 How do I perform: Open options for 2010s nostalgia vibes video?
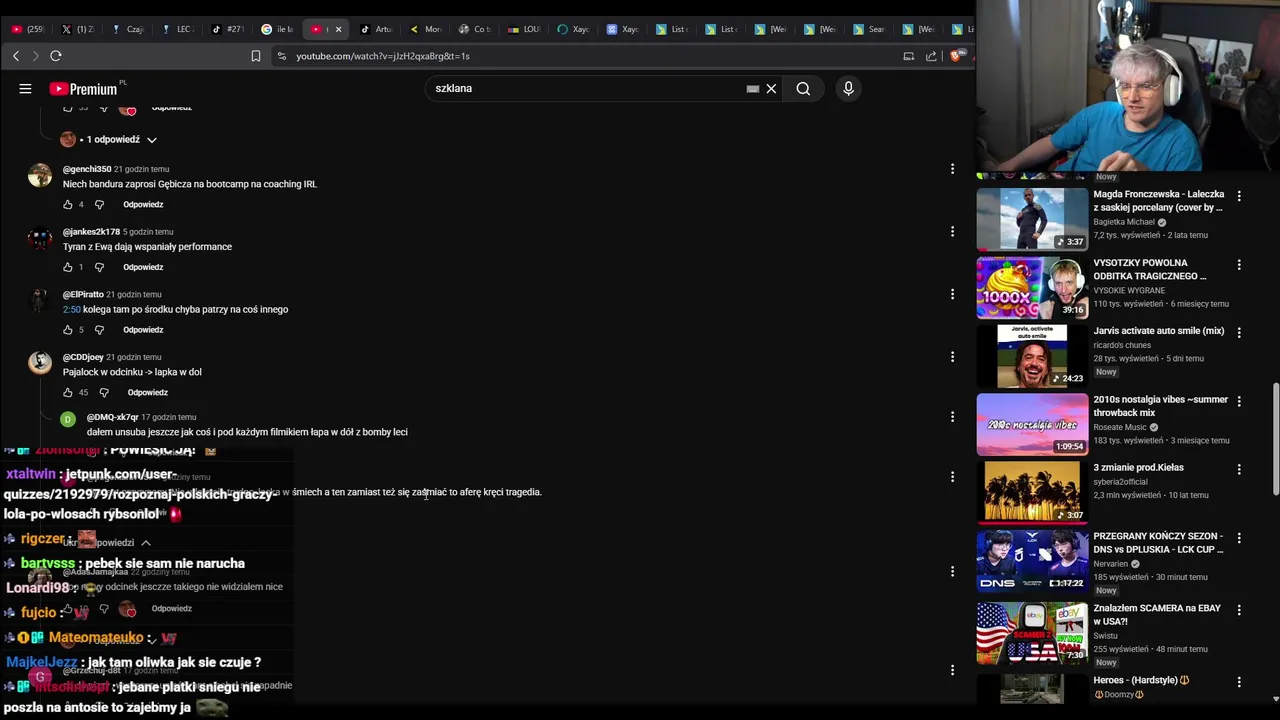tap(1239, 401)
